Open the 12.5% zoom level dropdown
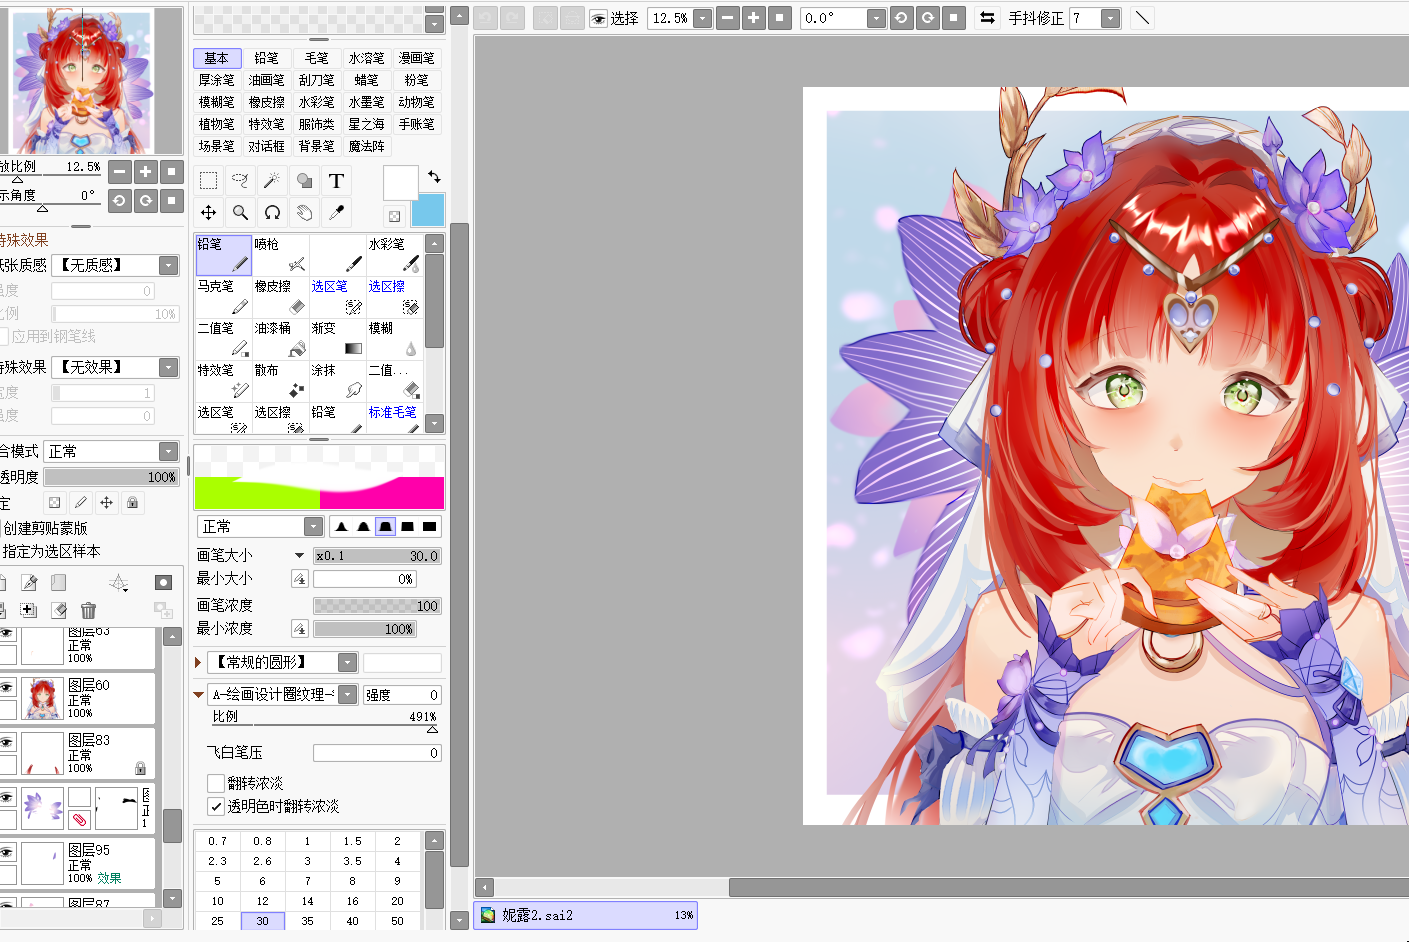Screen dimensions: 1409x942 [703, 18]
